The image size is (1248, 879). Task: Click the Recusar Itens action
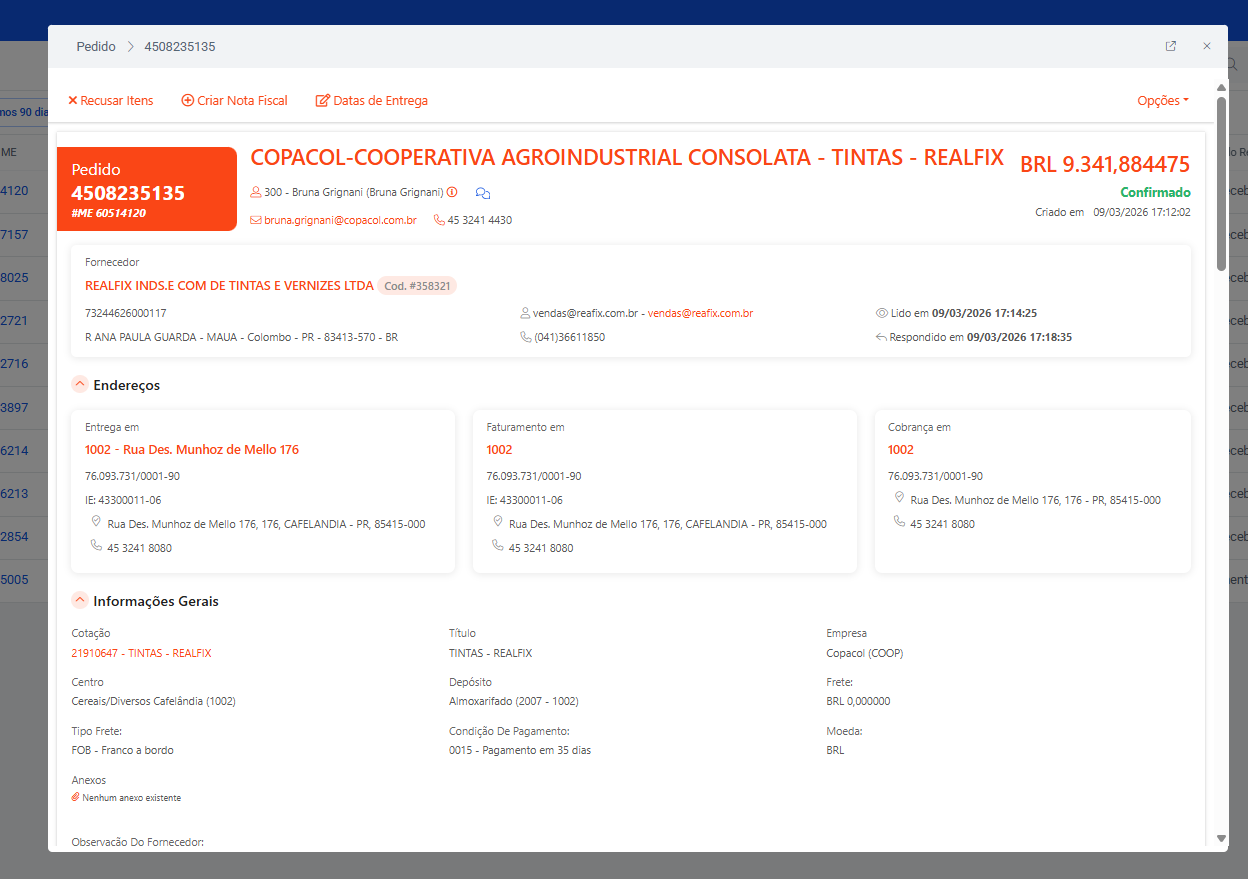click(110, 101)
